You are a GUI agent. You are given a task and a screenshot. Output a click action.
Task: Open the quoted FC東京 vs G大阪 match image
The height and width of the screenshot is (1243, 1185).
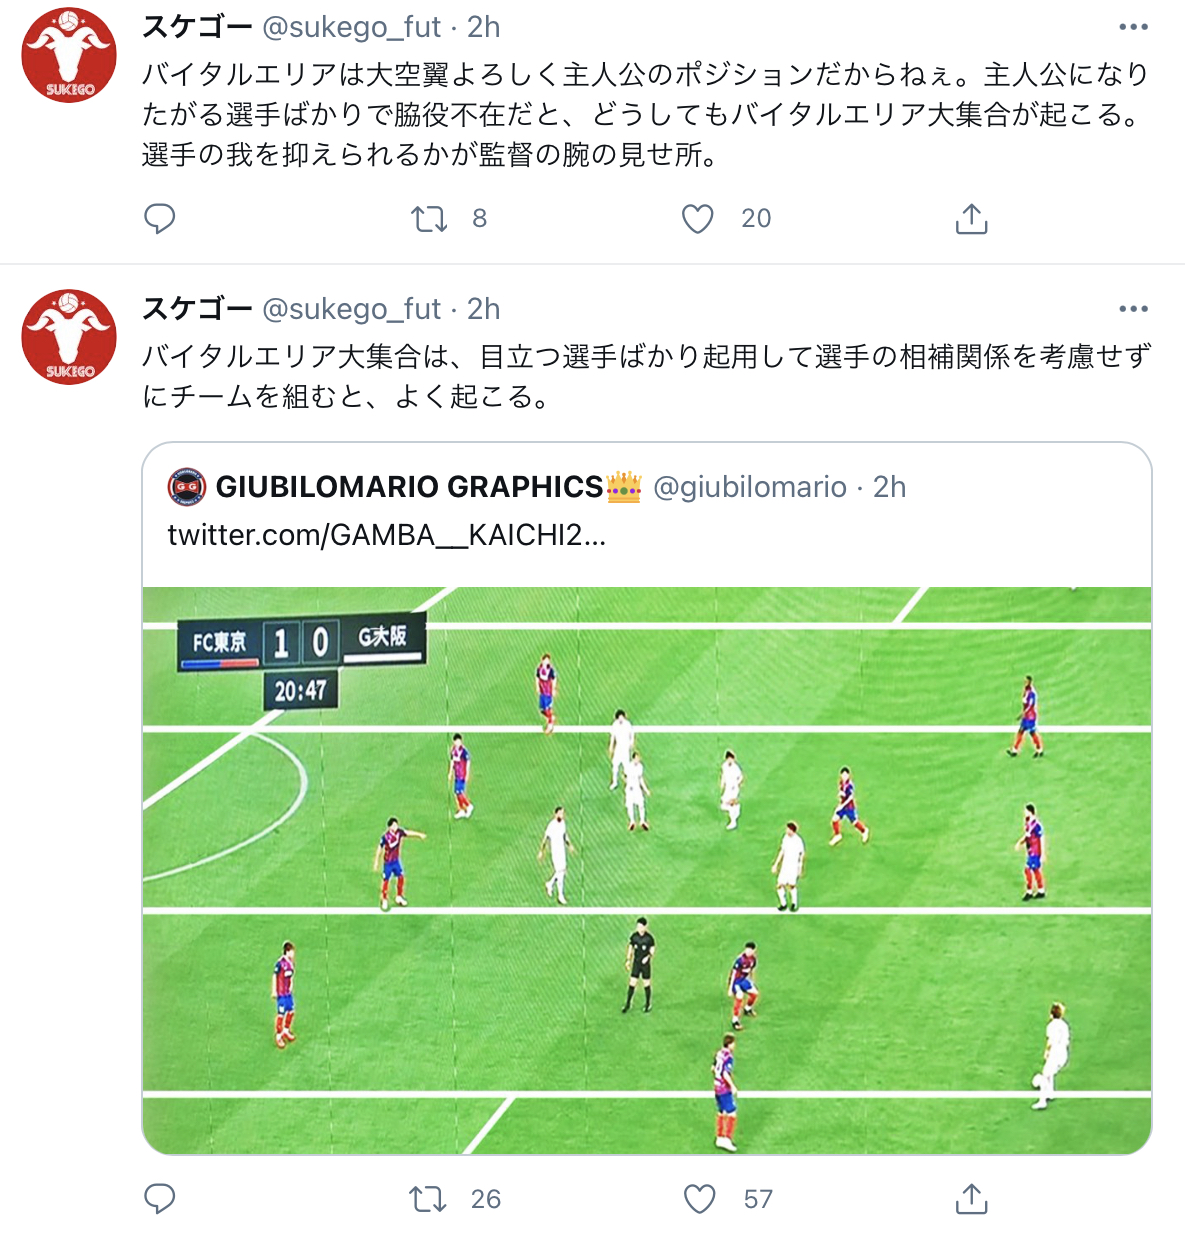coord(647,870)
